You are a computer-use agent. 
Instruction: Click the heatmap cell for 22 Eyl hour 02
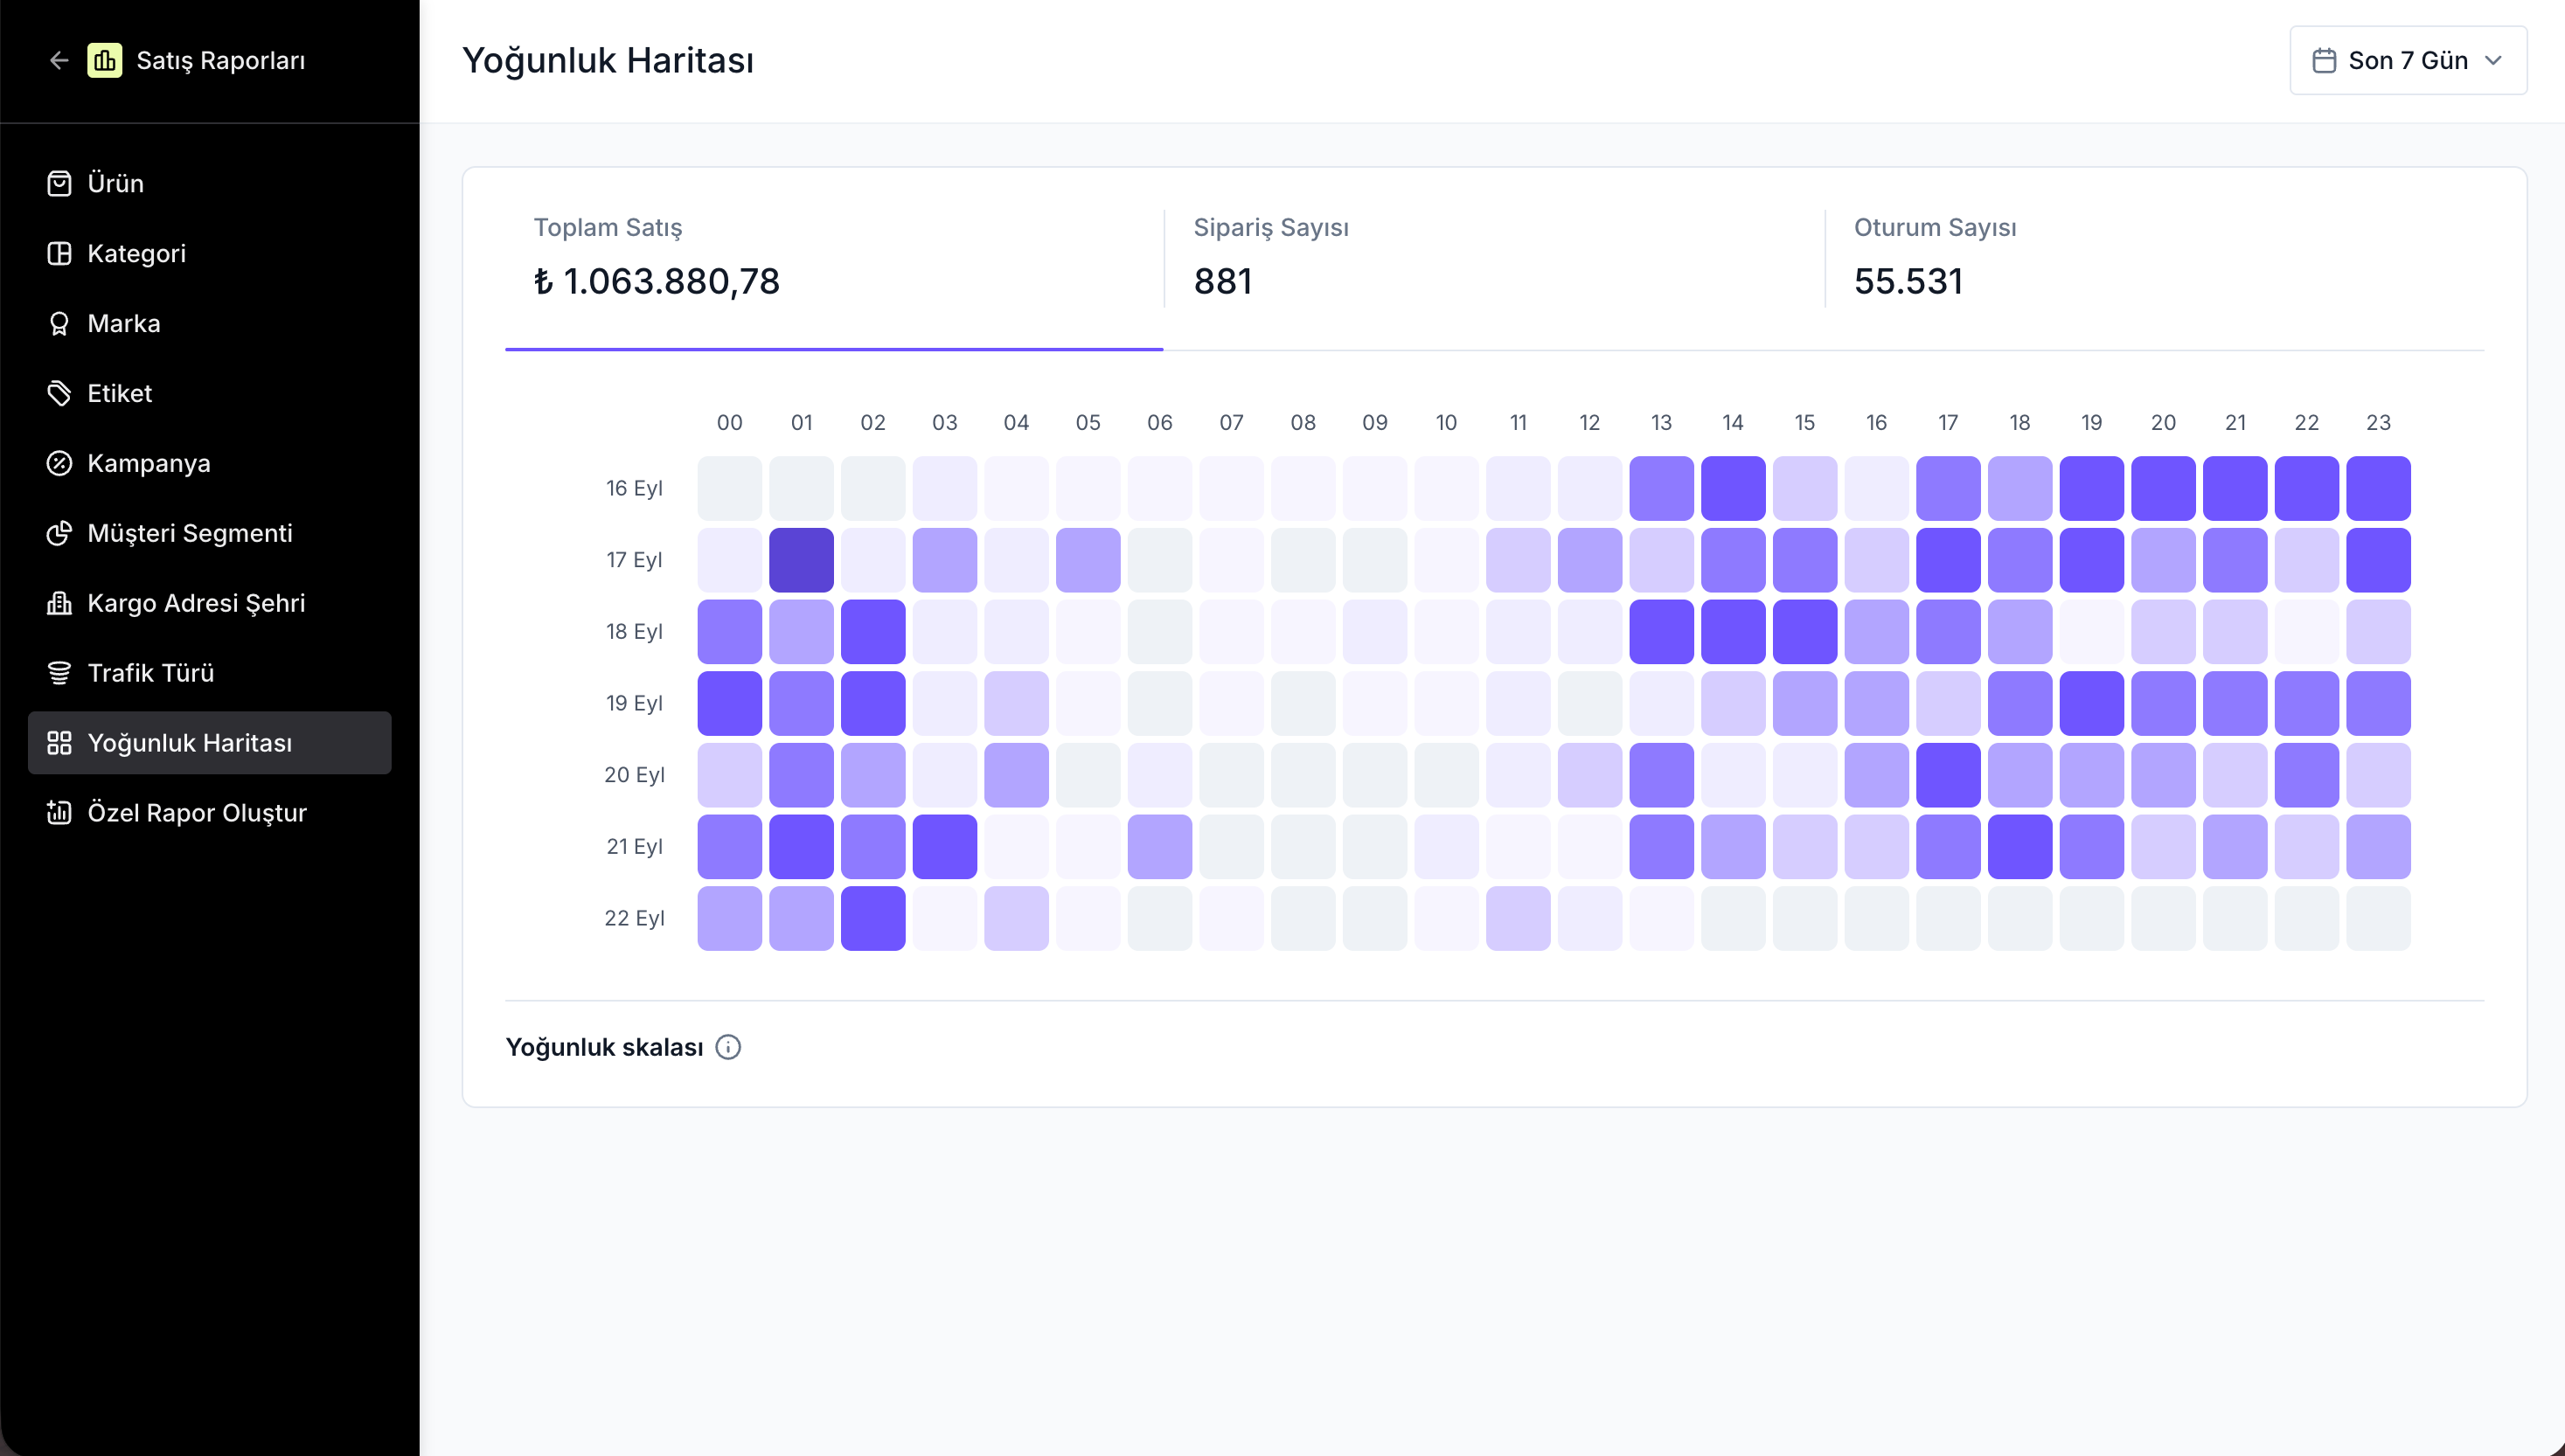[873, 918]
